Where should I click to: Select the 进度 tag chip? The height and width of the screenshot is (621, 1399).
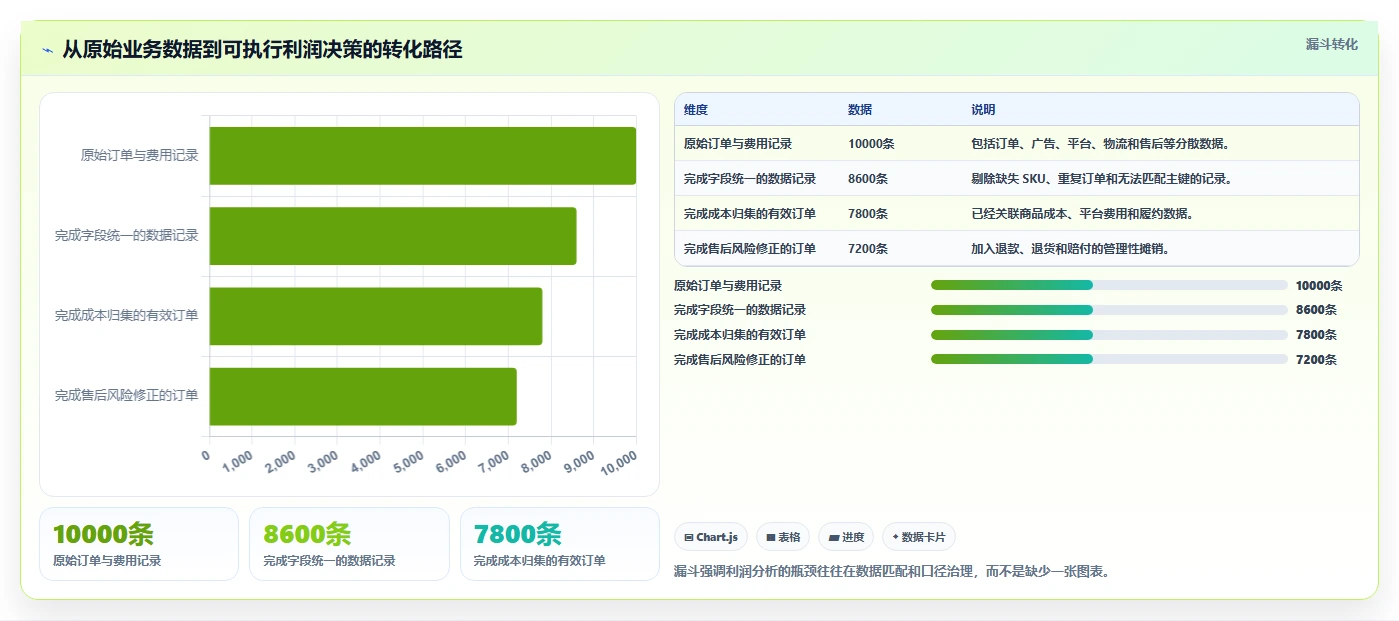pyautogui.click(x=846, y=537)
